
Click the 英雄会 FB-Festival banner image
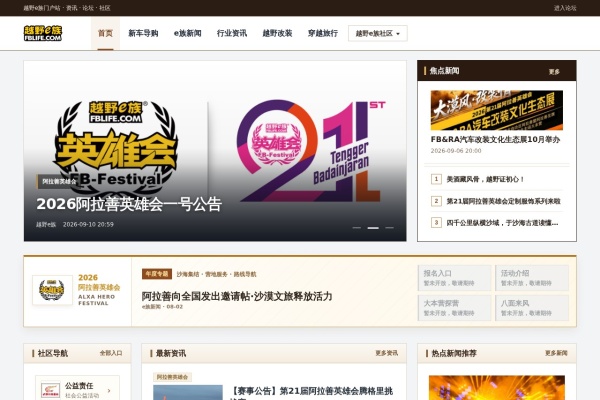pyautogui.click(x=215, y=151)
